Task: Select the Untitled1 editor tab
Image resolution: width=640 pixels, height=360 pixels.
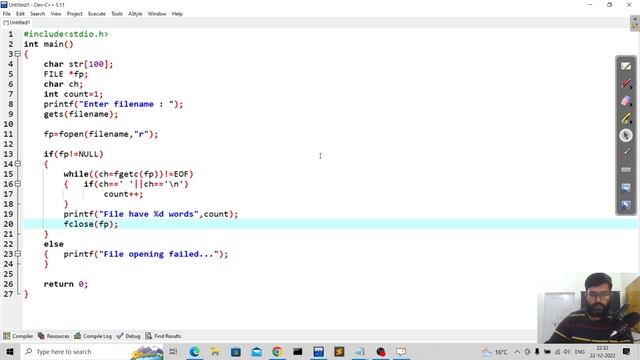Action: tap(17, 22)
